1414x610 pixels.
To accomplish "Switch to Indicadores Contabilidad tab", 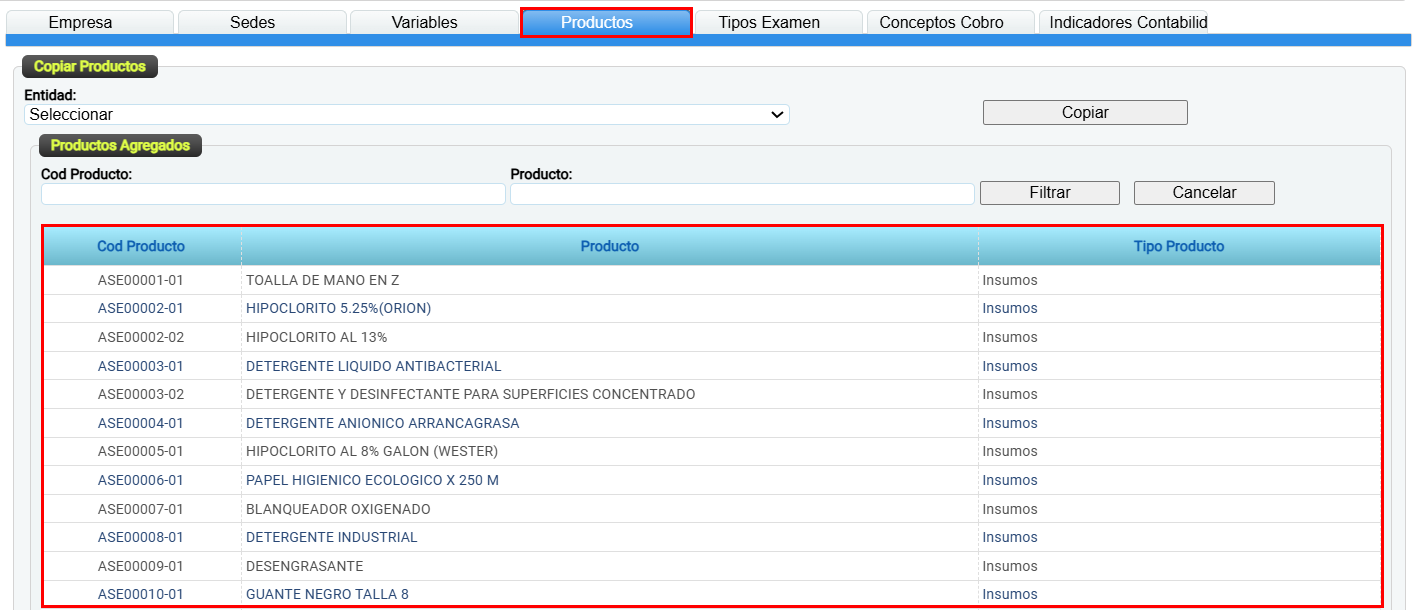I will tap(1127, 22).
